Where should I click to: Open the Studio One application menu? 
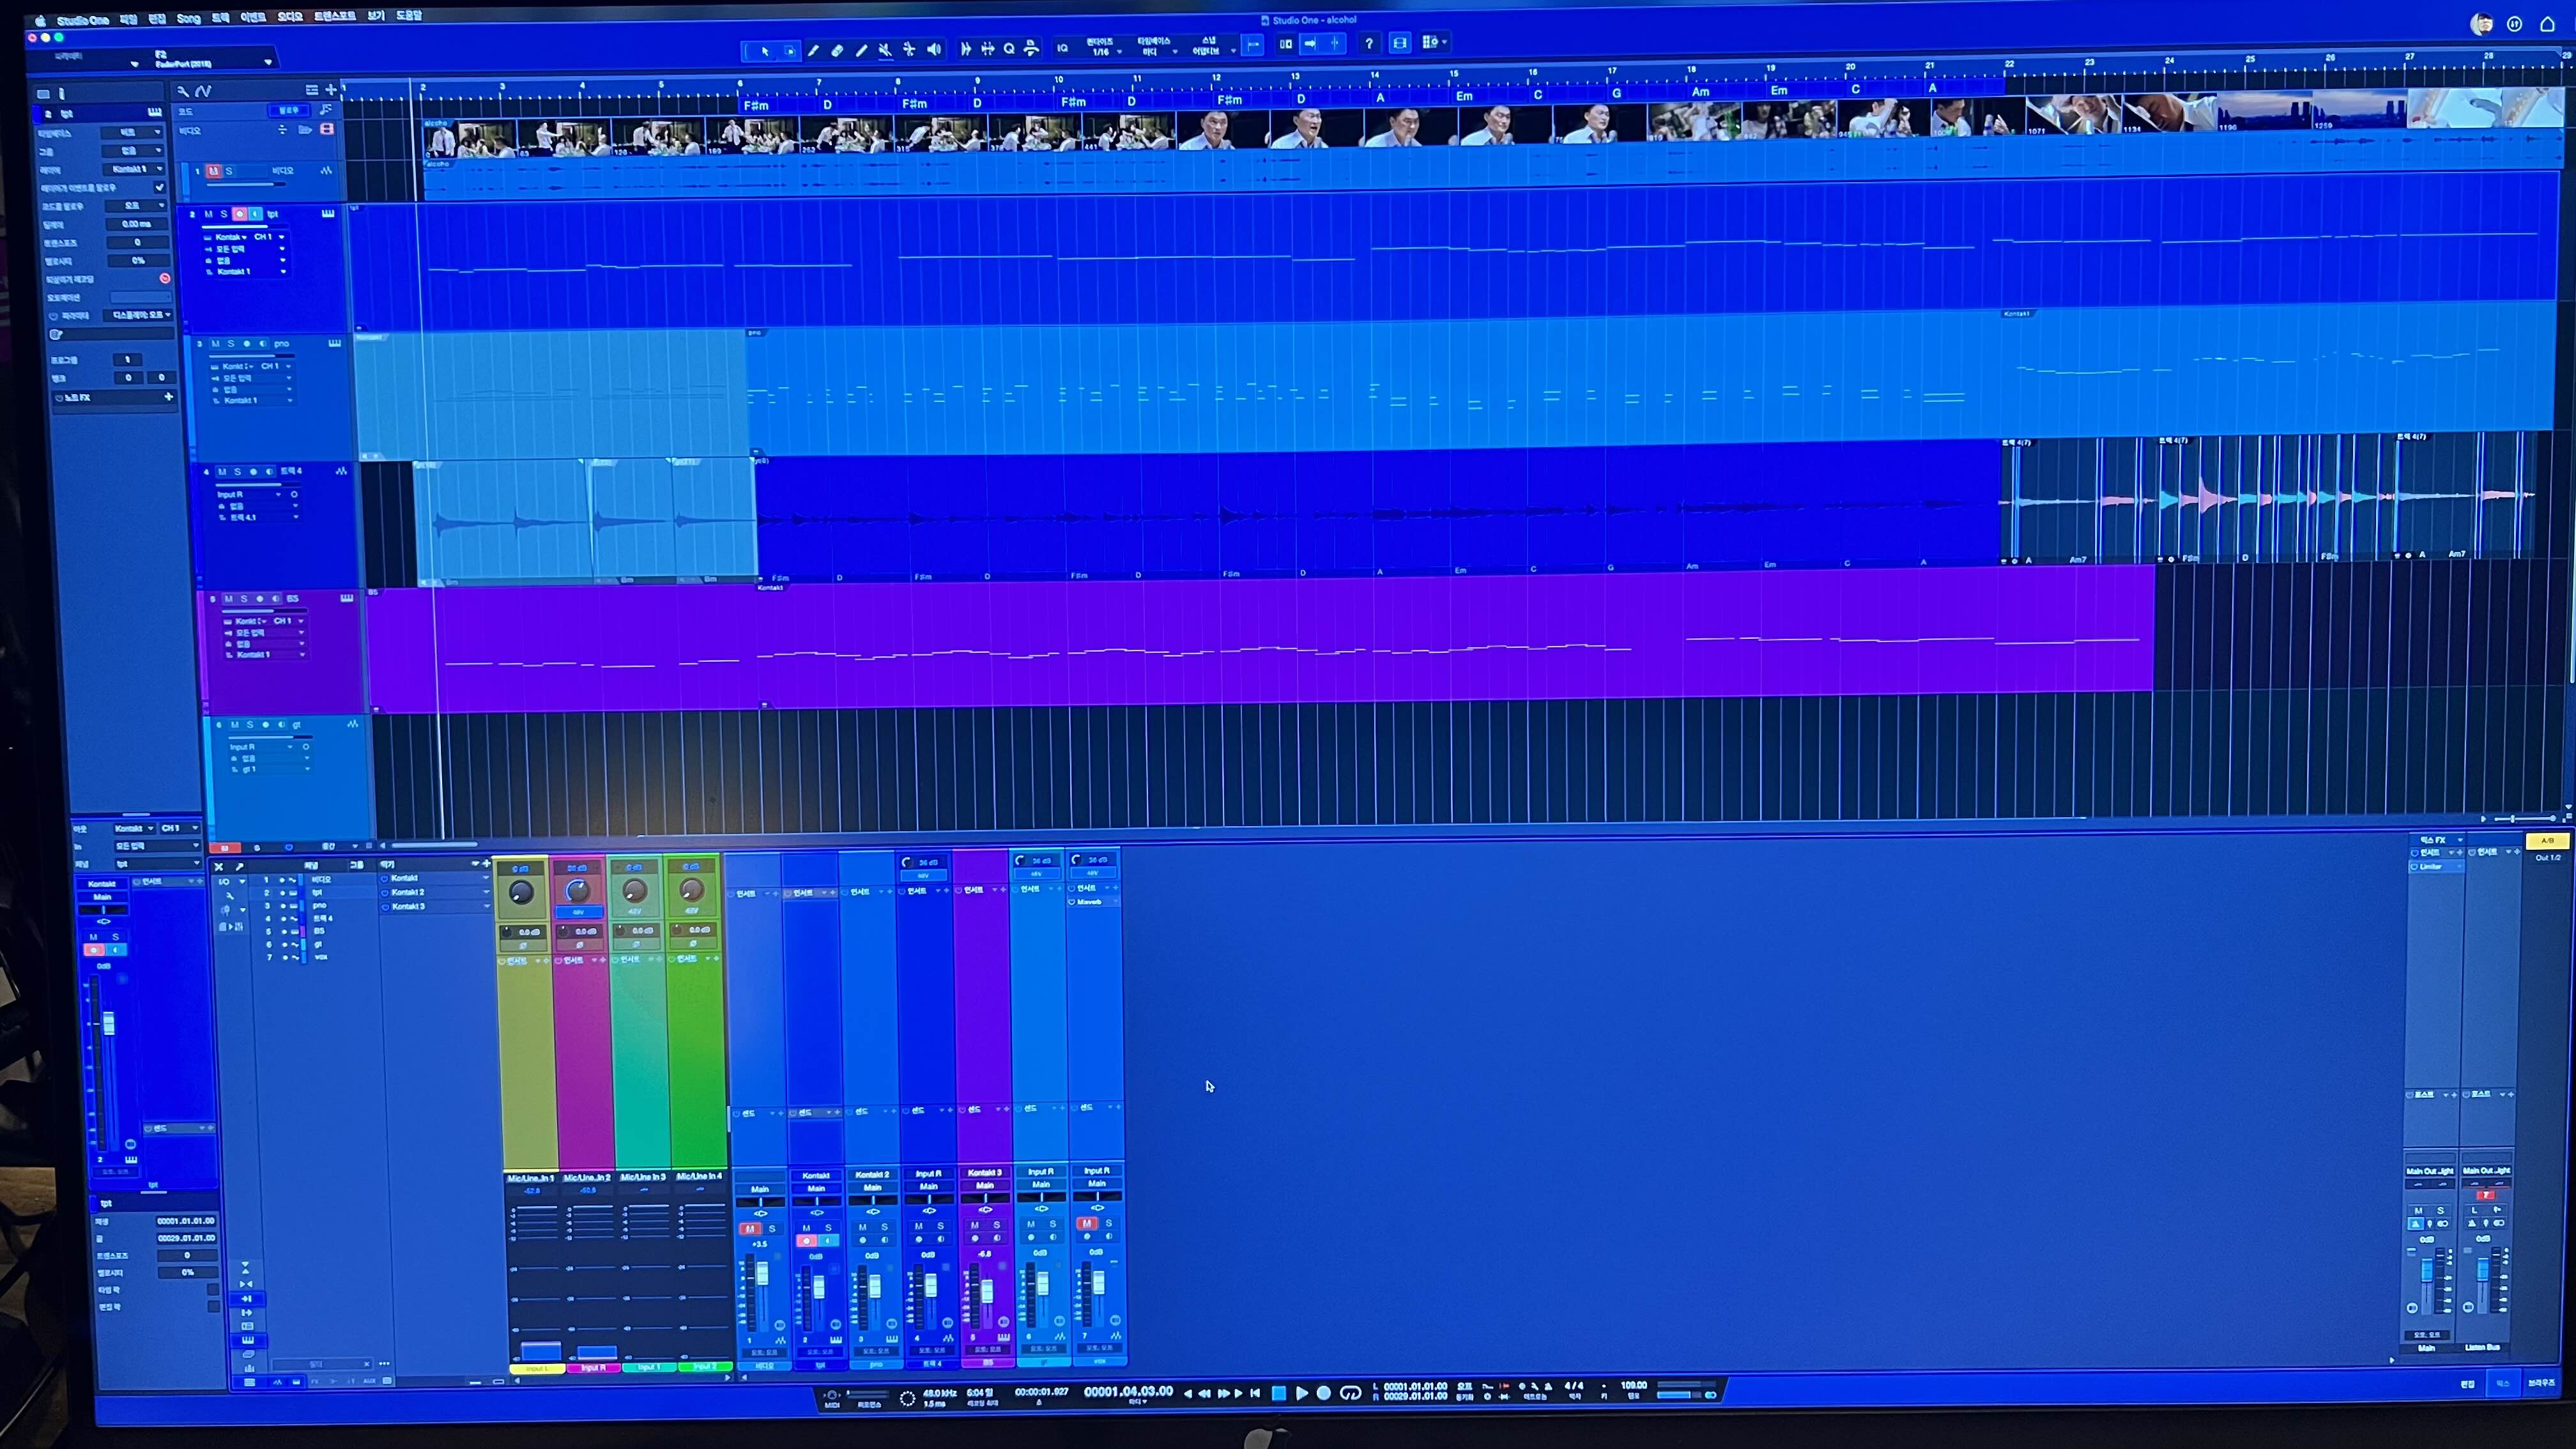(83, 20)
